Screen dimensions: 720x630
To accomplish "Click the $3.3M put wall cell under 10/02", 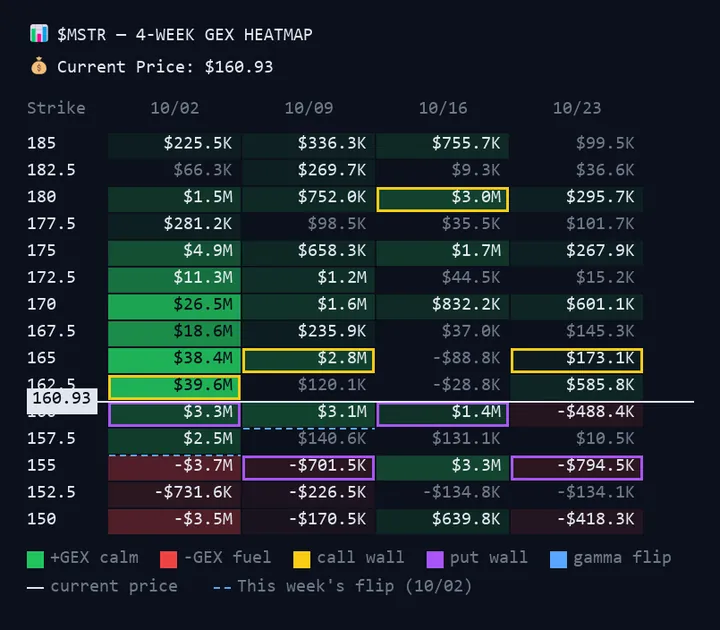I will [x=174, y=414].
